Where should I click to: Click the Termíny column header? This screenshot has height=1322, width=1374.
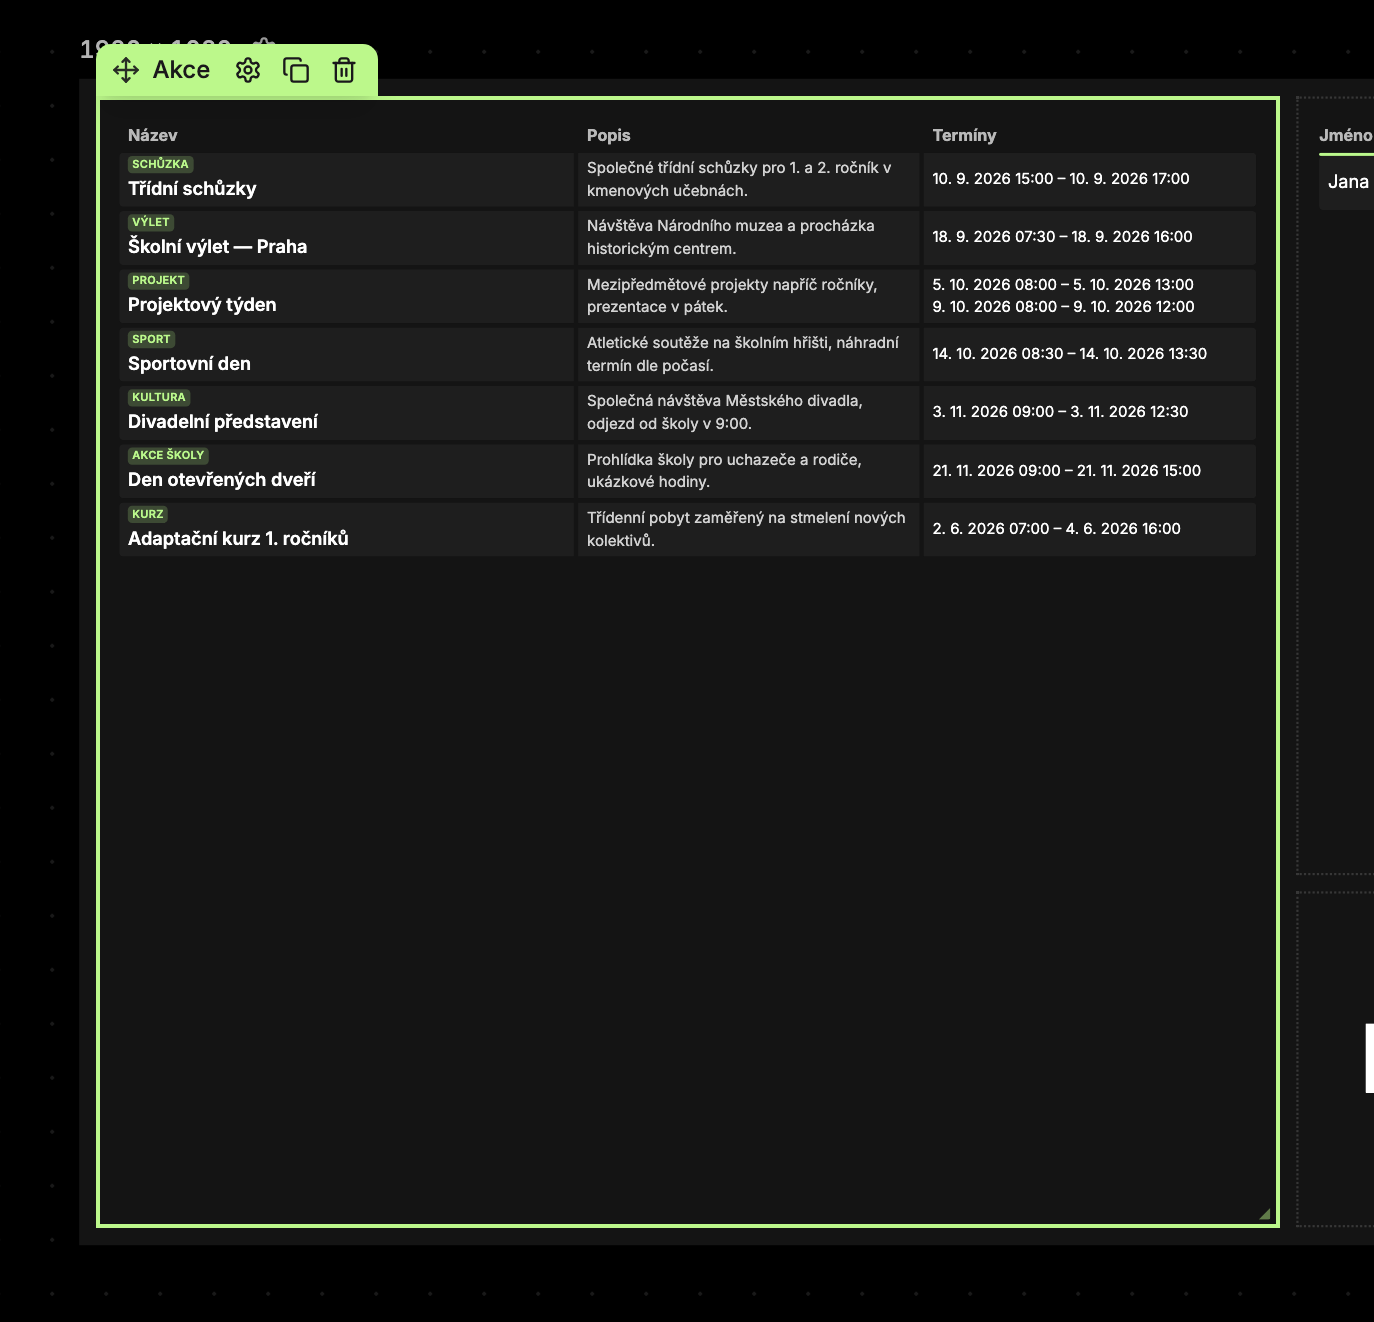tap(965, 135)
